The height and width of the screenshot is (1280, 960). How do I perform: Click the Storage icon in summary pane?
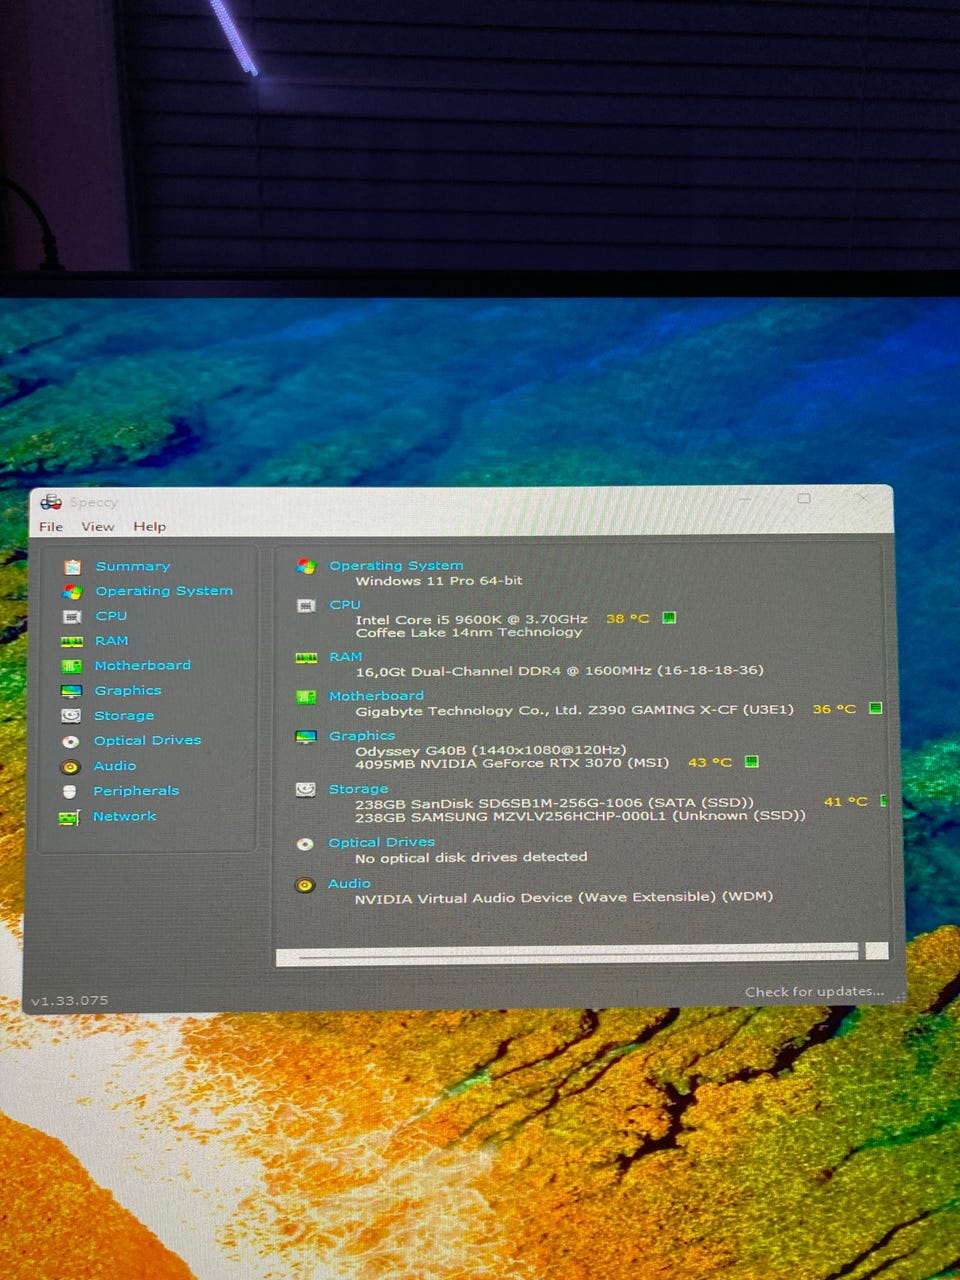(x=305, y=790)
